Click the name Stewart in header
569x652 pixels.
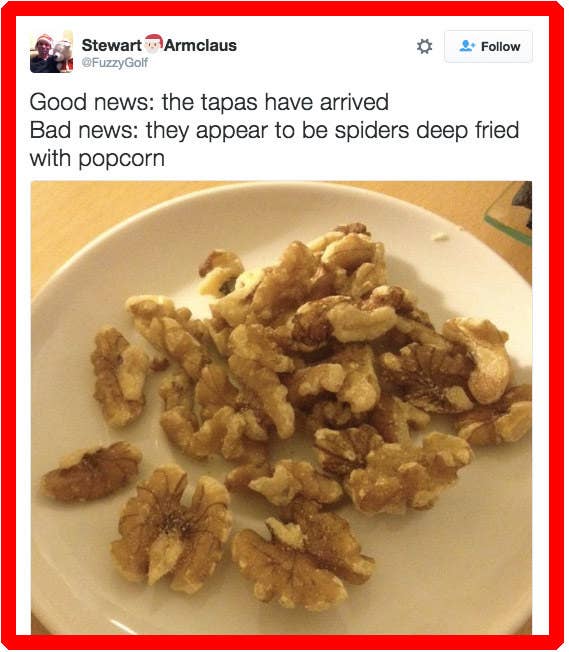111,45
